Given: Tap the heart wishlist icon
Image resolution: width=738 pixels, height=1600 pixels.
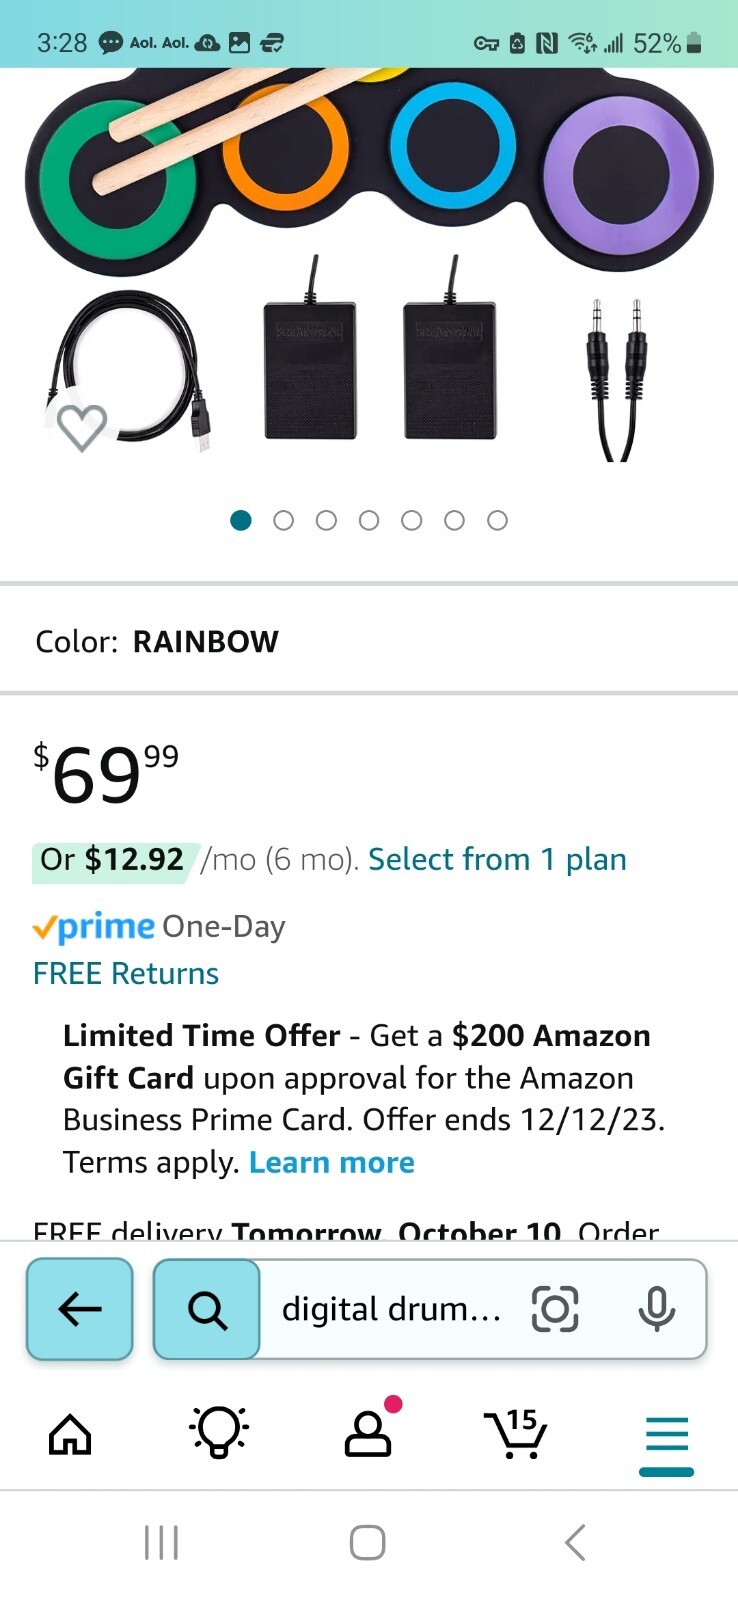Looking at the screenshot, I should coord(81,427).
